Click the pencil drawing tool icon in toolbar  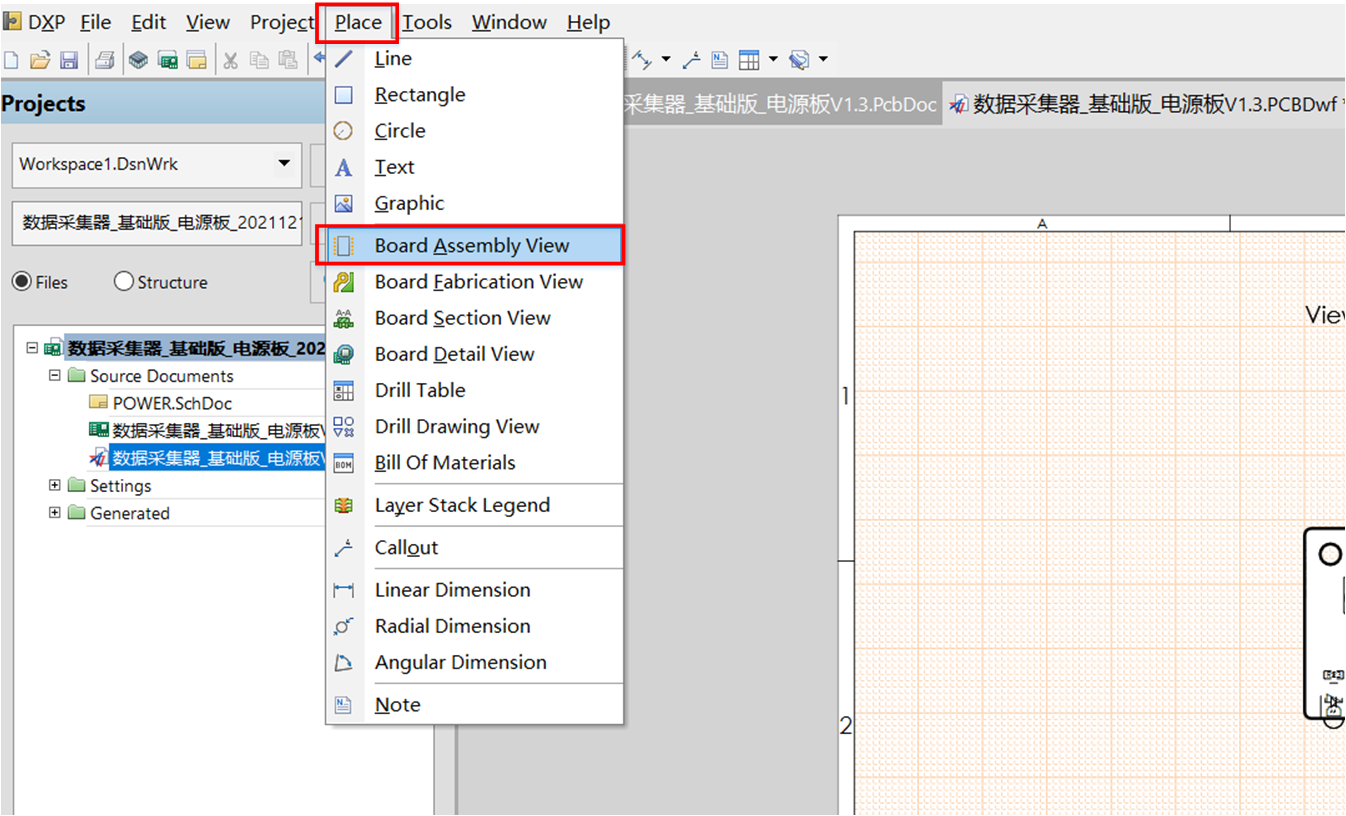click(799, 61)
